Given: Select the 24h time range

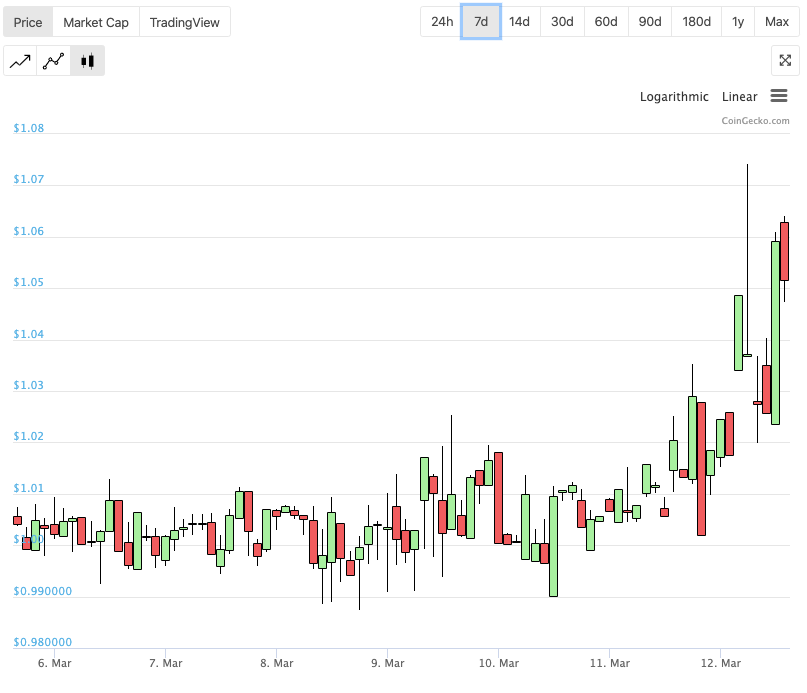Looking at the screenshot, I should [442, 22].
